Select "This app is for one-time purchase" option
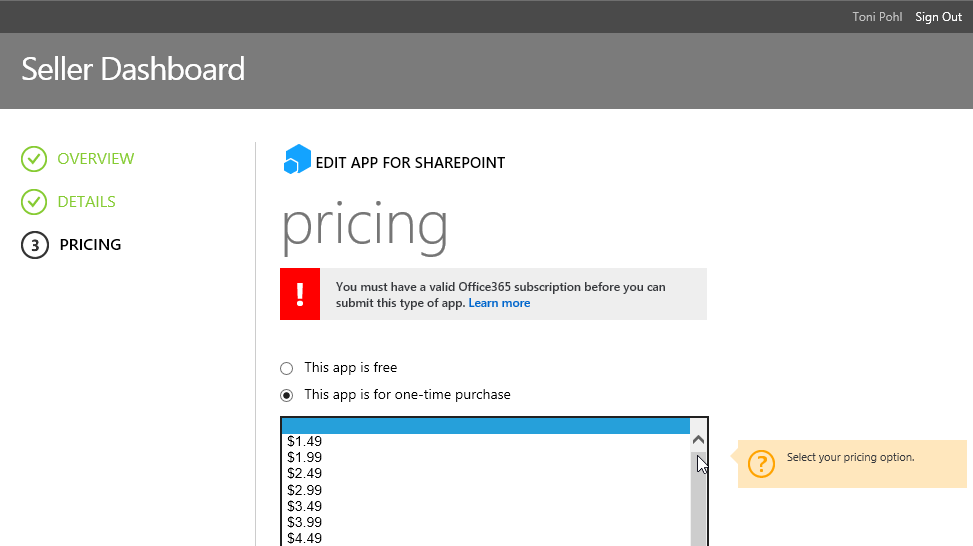973x546 pixels. point(287,395)
